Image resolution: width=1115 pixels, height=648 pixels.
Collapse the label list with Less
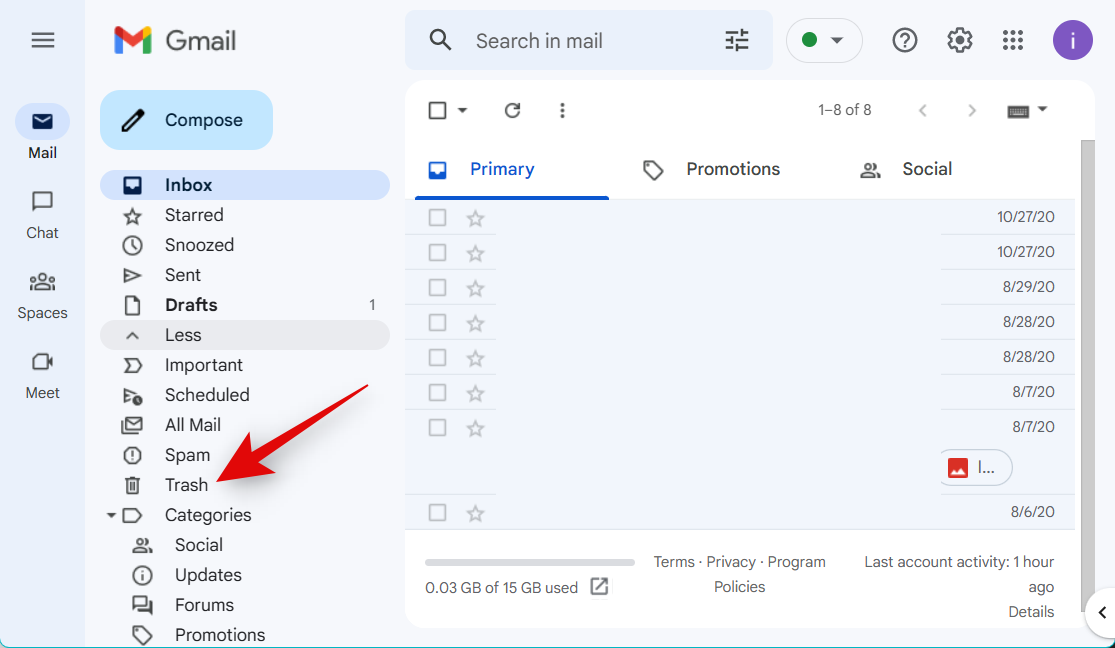tap(245, 334)
